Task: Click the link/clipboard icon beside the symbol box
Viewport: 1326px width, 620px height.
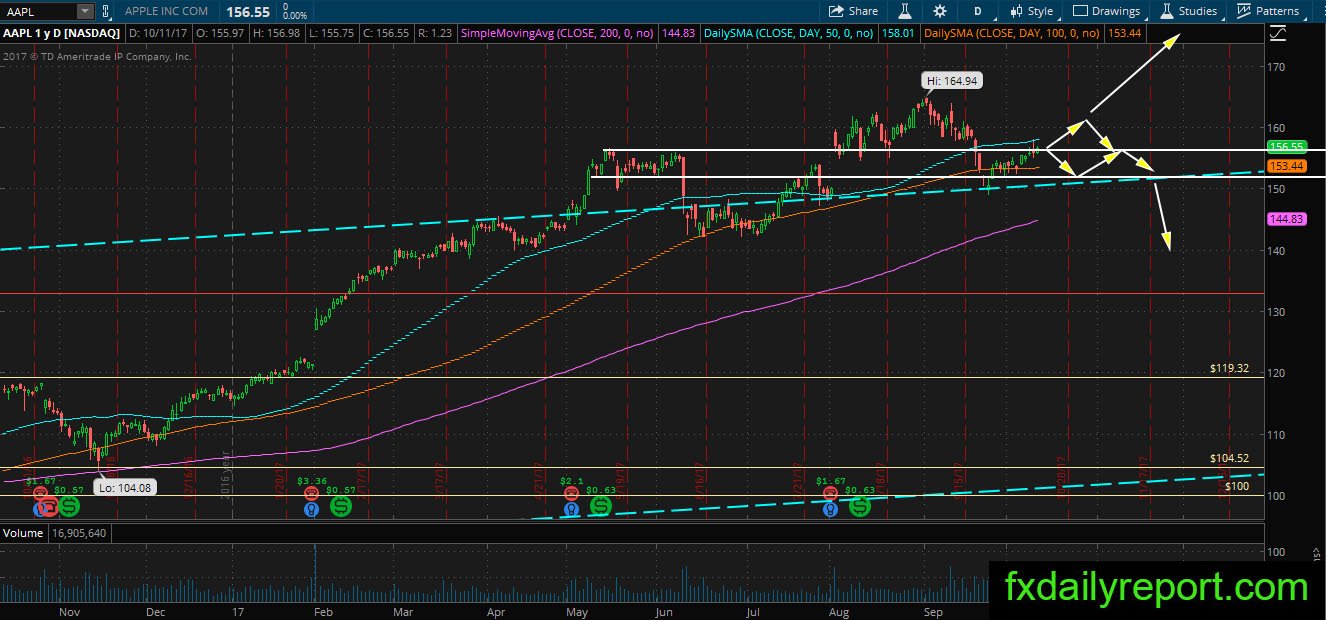Action: click(107, 11)
